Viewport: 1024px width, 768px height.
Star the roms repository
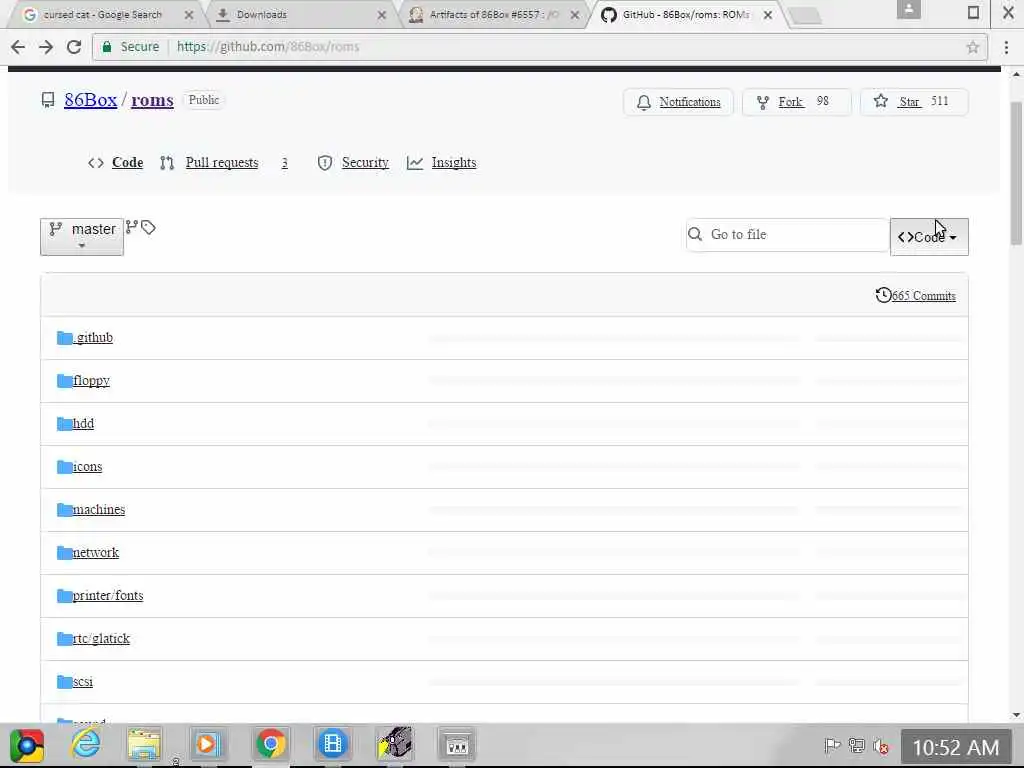[x=914, y=102]
